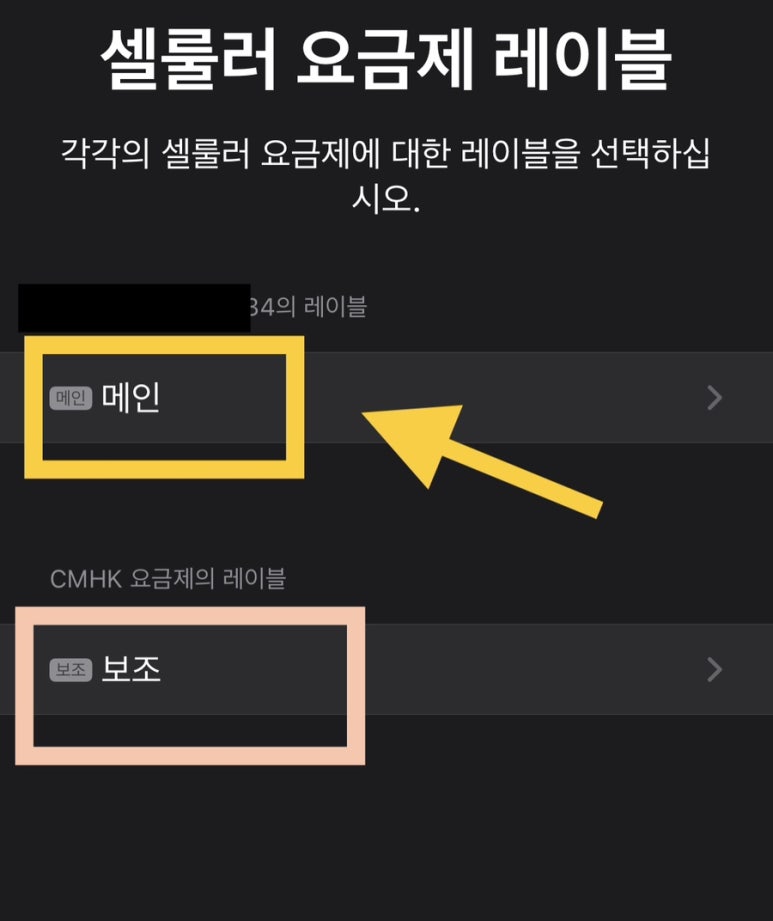
Task: Click the blacked-out redacted phone number
Action: 135,308
